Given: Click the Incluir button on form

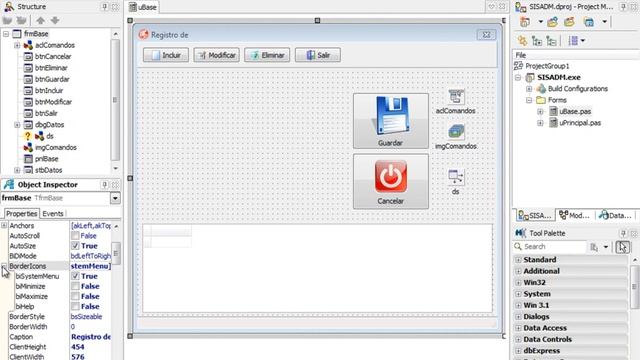Looking at the screenshot, I should click(x=166, y=55).
